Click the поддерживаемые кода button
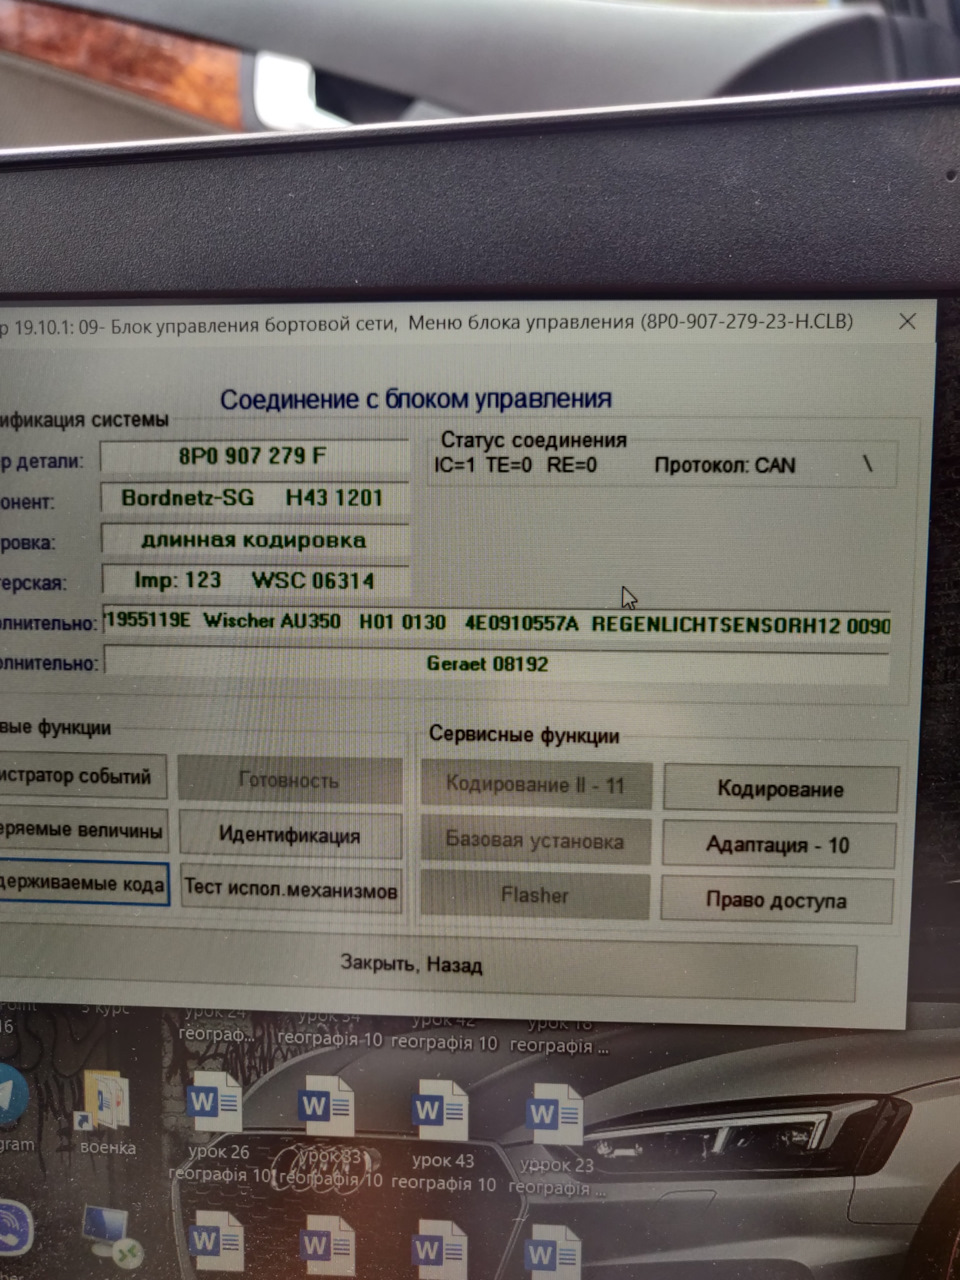This screenshot has height=1280, width=960. click(84, 884)
